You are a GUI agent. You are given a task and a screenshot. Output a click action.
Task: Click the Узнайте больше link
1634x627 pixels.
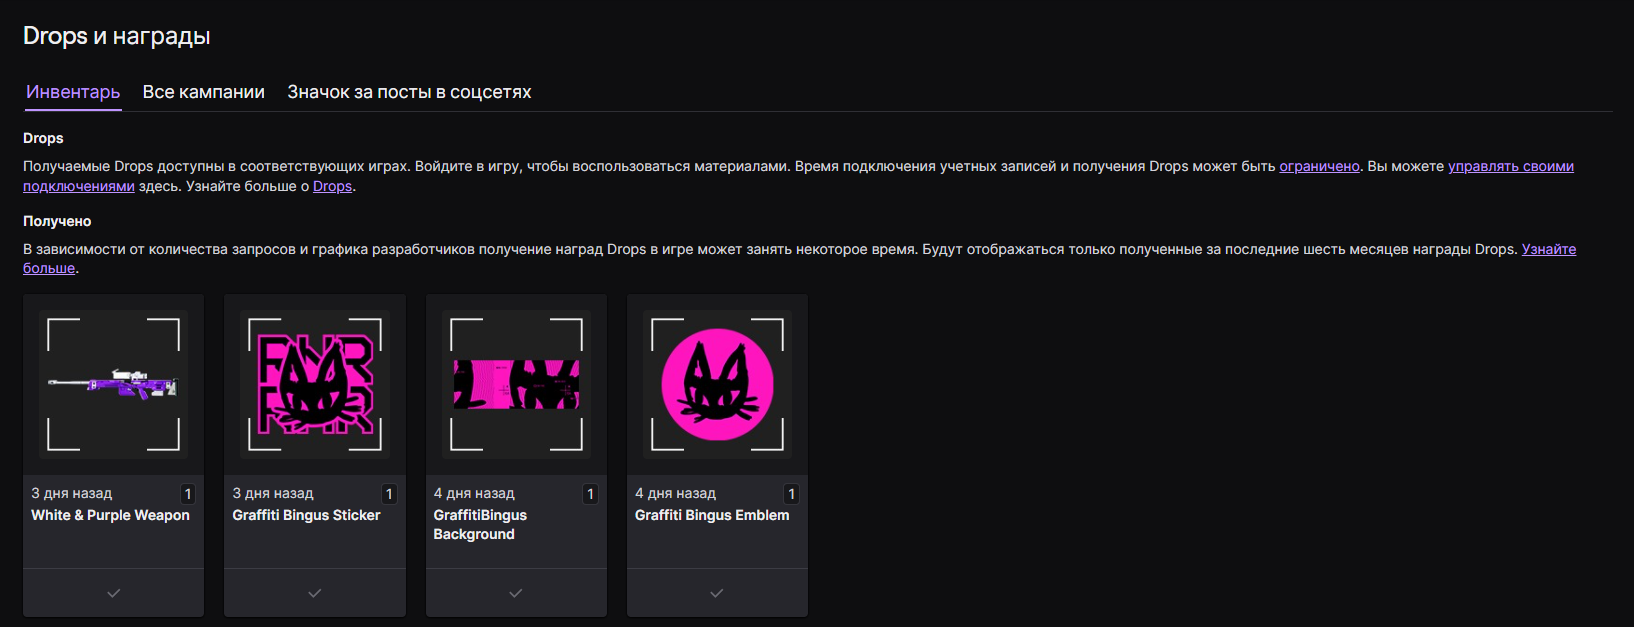tap(1548, 250)
